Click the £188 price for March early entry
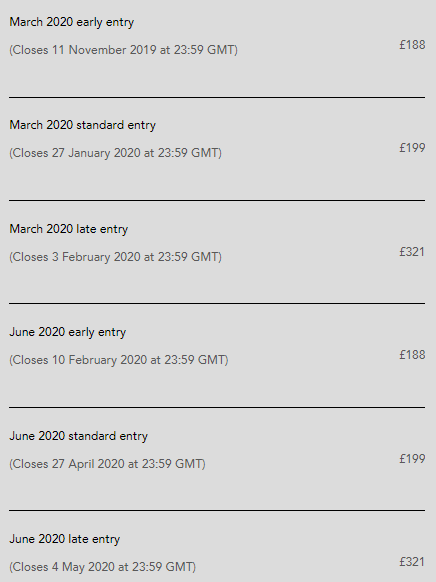This screenshot has width=436, height=582. tap(412, 45)
